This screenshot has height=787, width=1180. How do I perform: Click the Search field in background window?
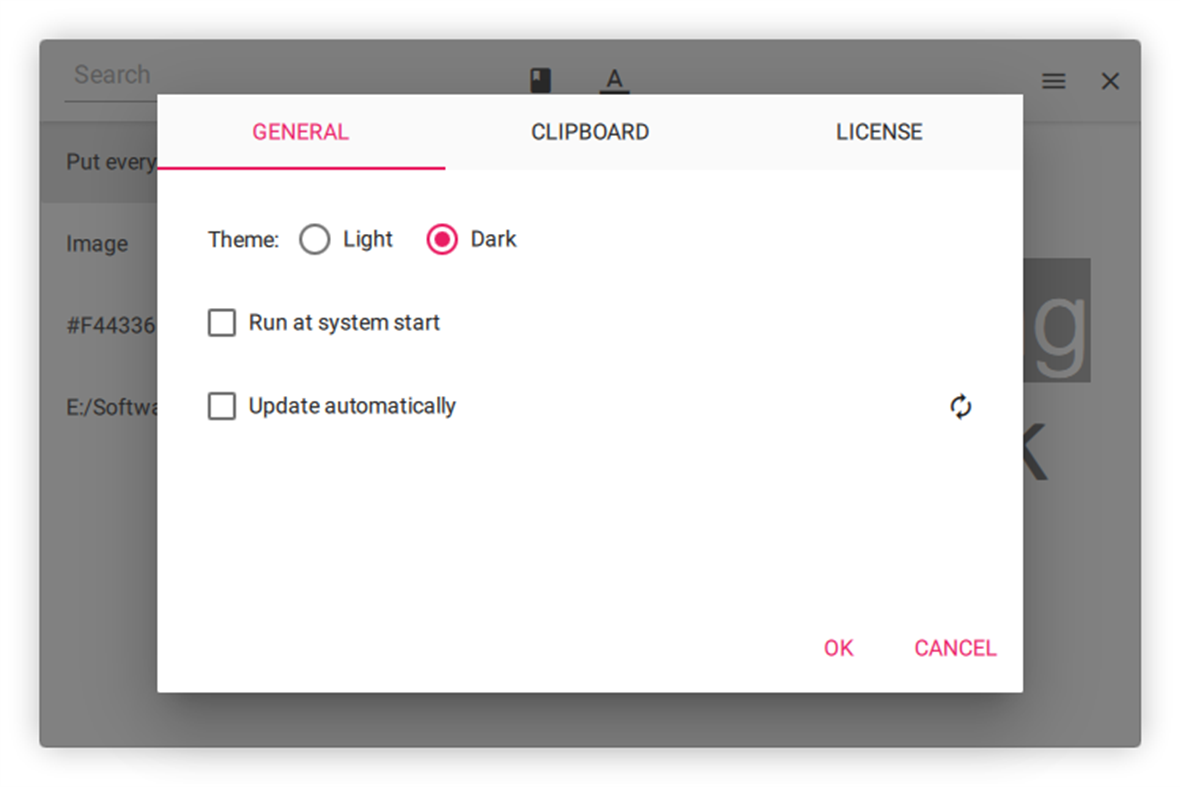pyautogui.click(x=111, y=75)
